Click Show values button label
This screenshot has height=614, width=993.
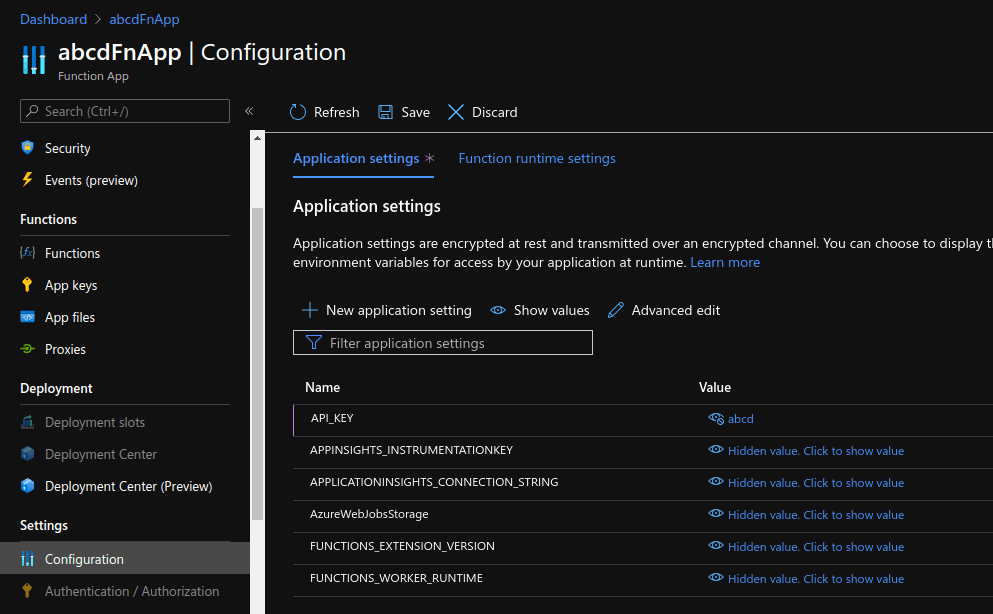(552, 310)
